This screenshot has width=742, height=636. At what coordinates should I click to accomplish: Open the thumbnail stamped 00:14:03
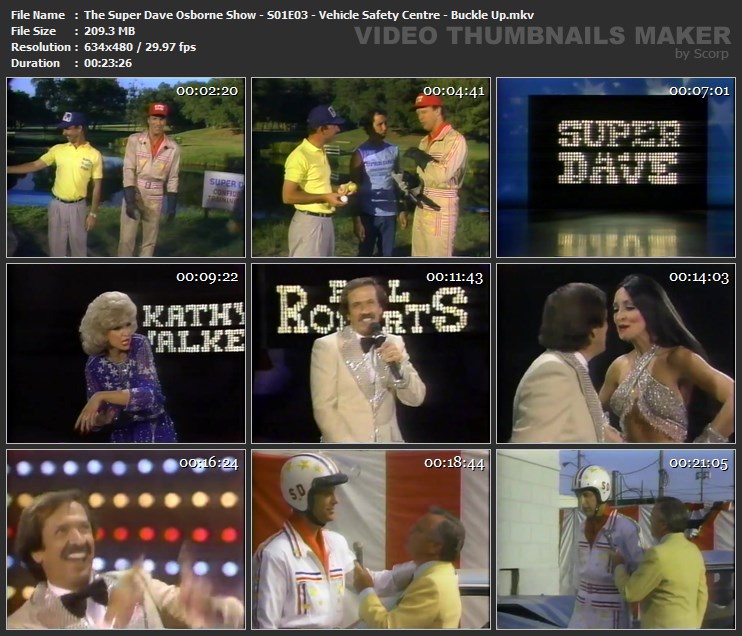point(616,353)
